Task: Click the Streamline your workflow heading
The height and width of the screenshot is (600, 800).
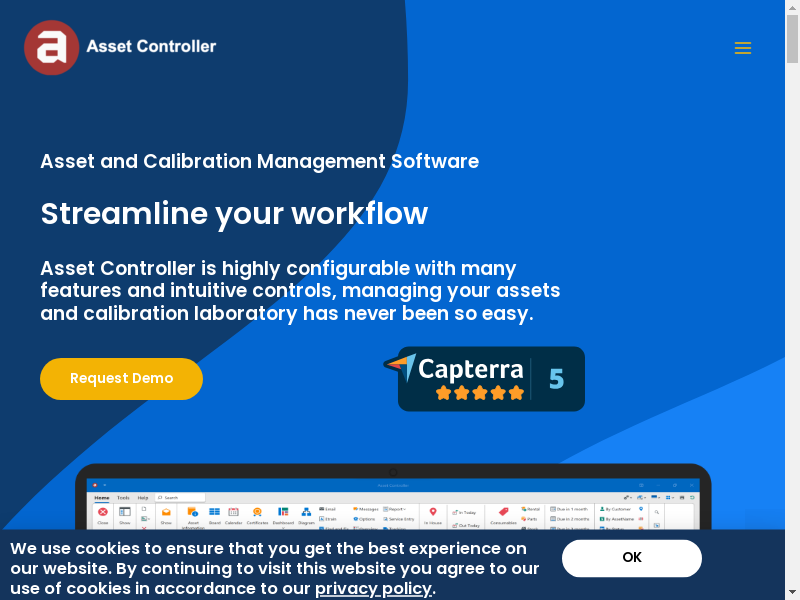Action: [x=234, y=214]
